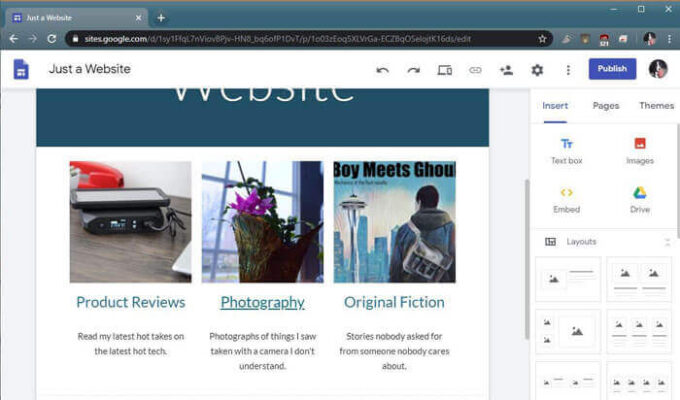This screenshot has width=680, height=400.
Task: Open the Google account avatar
Action: pos(658,69)
